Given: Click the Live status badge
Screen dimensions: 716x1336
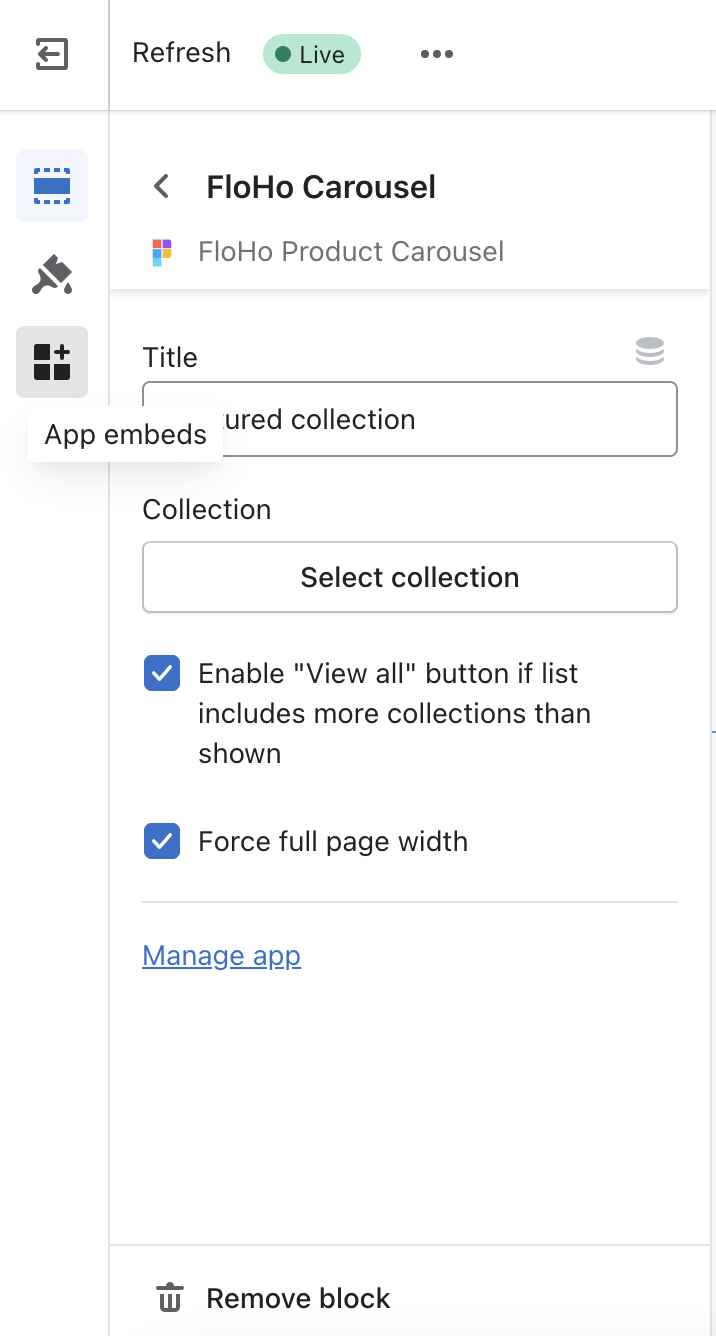Looking at the screenshot, I should tap(311, 54).
